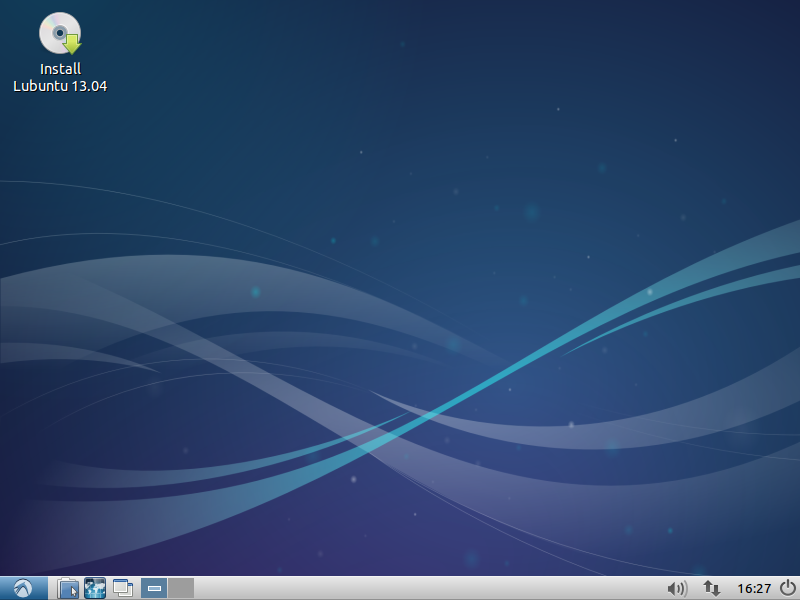Click the network connections tray icon
This screenshot has width=800, height=600.
coord(712,589)
